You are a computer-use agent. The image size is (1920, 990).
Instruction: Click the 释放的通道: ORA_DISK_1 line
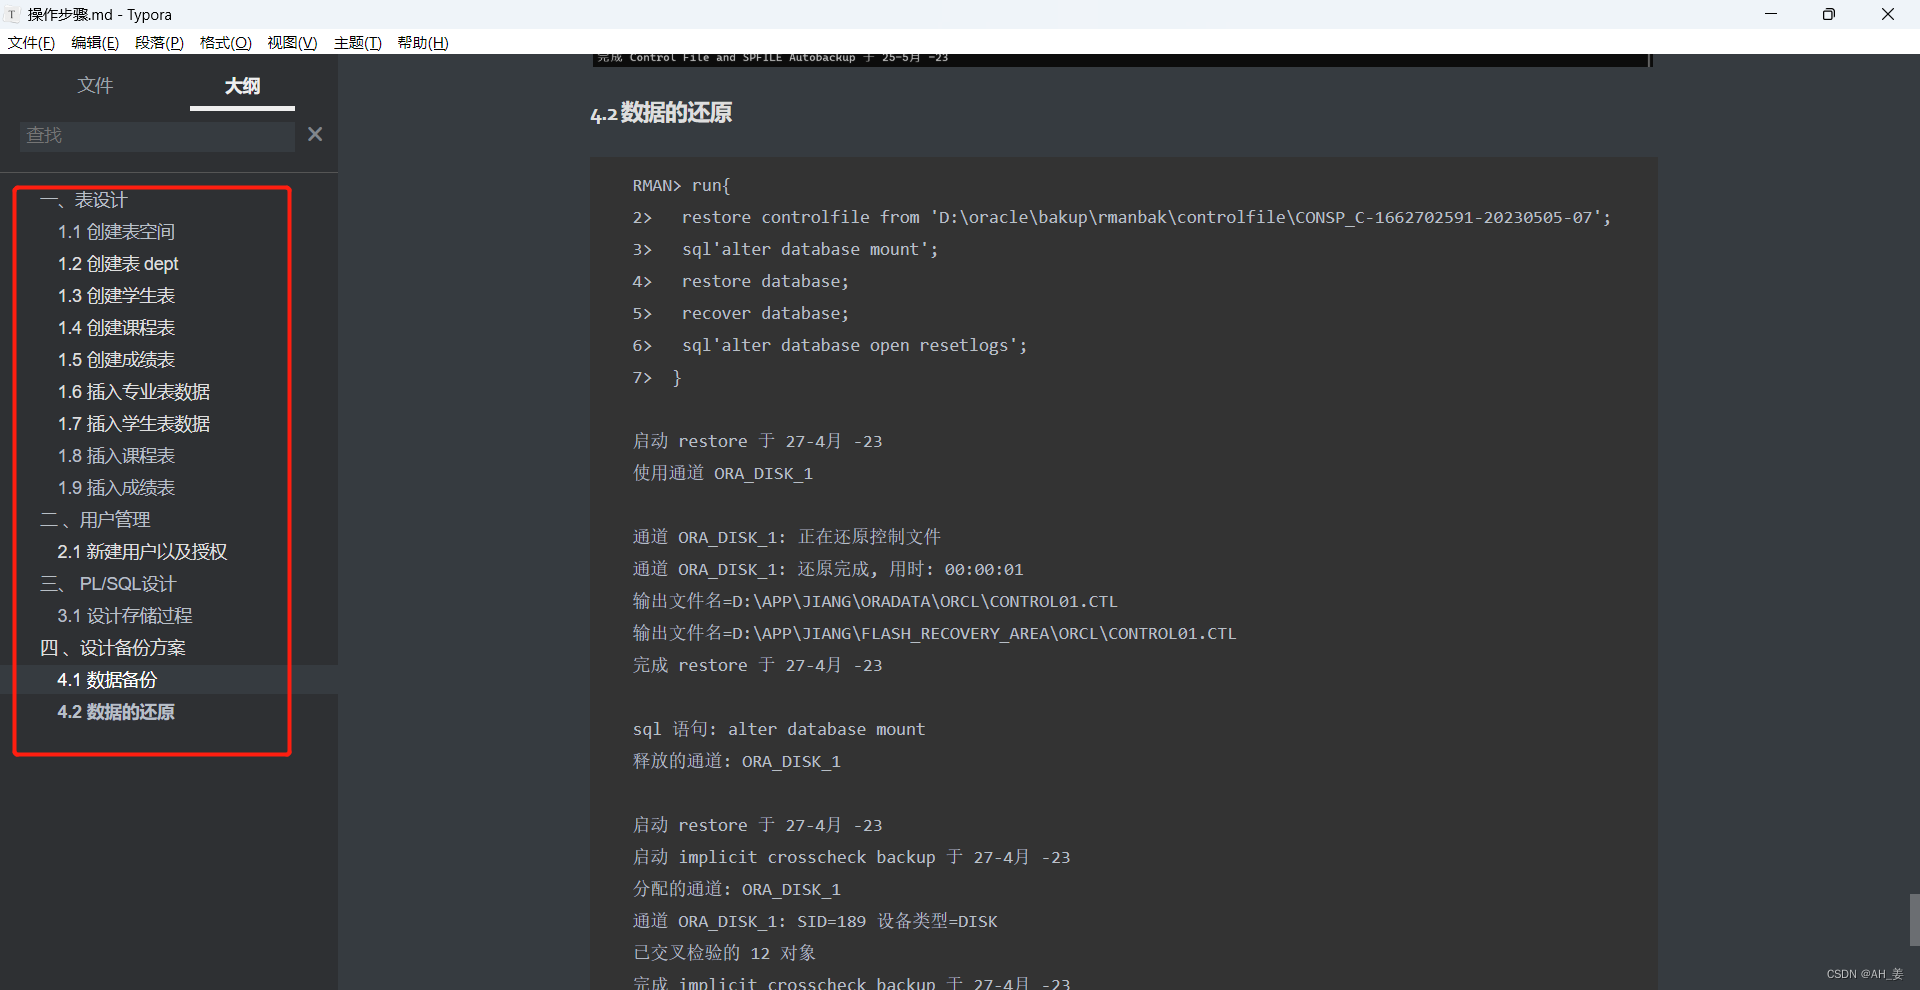coord(736,762)
